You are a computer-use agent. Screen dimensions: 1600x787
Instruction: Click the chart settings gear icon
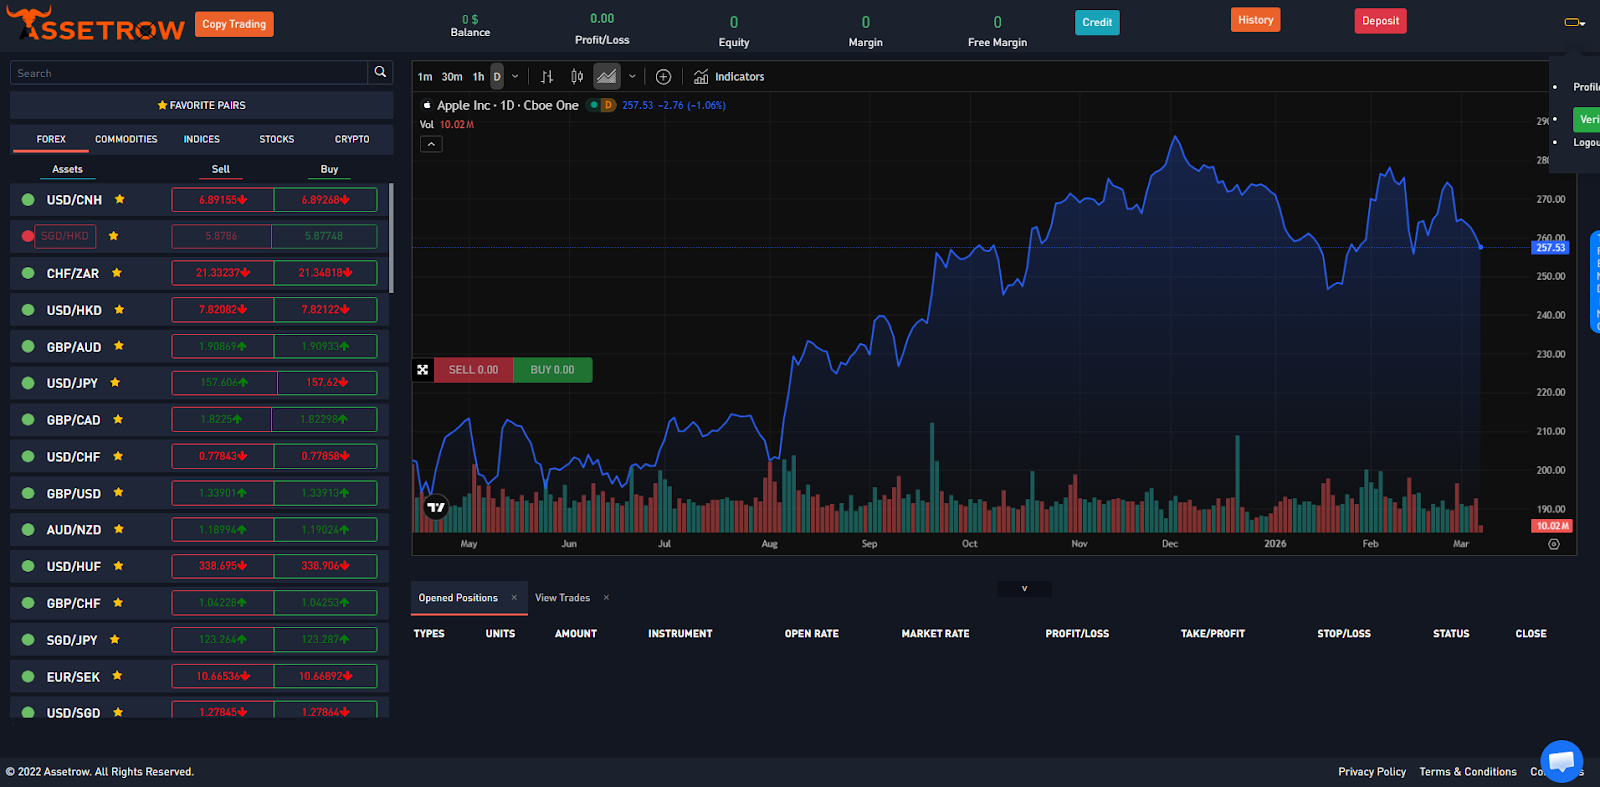pyautogui.click(x=1553, y=544)
